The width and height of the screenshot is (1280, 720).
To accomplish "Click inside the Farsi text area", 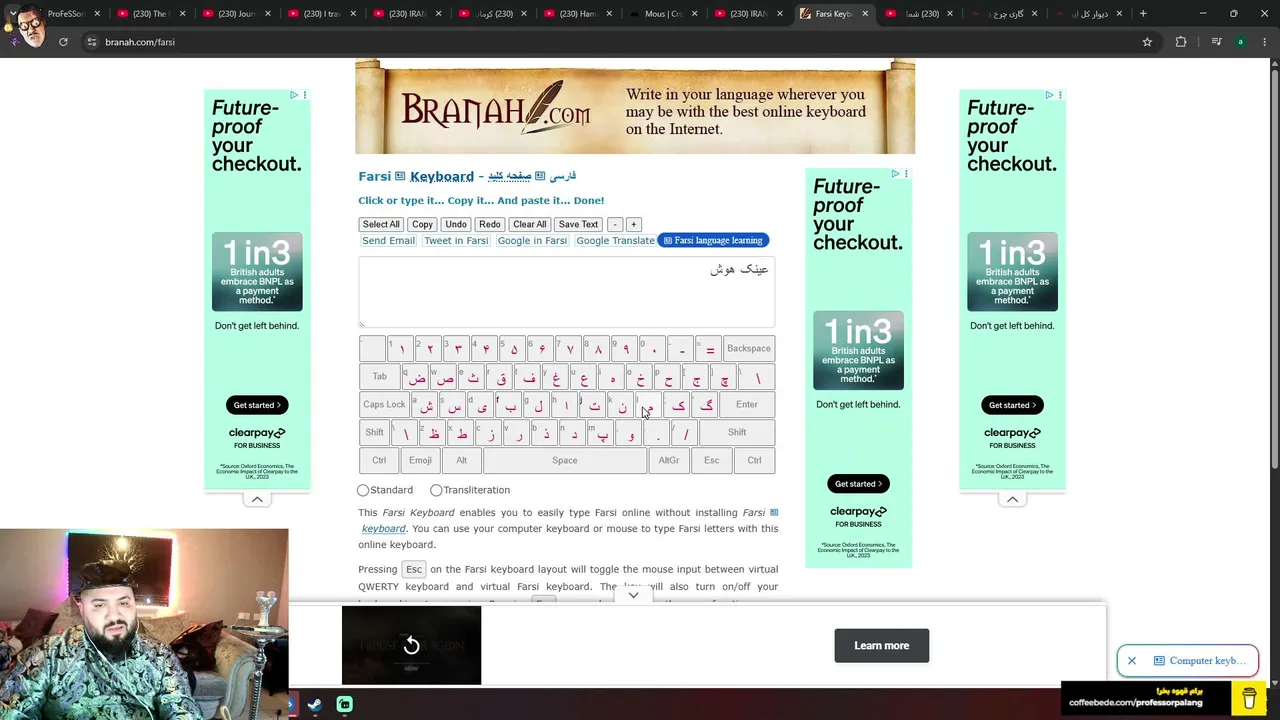I will (x=567, y=292).
